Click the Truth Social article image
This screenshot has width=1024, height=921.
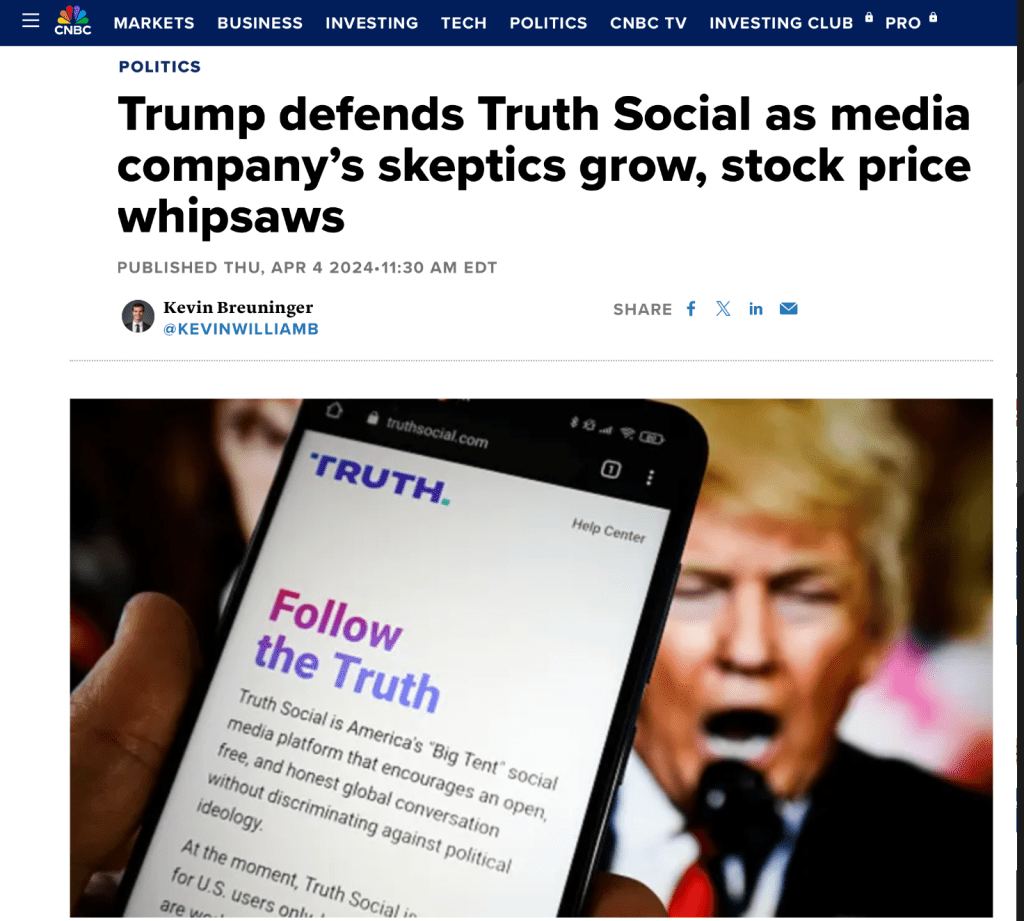[531, 657]
